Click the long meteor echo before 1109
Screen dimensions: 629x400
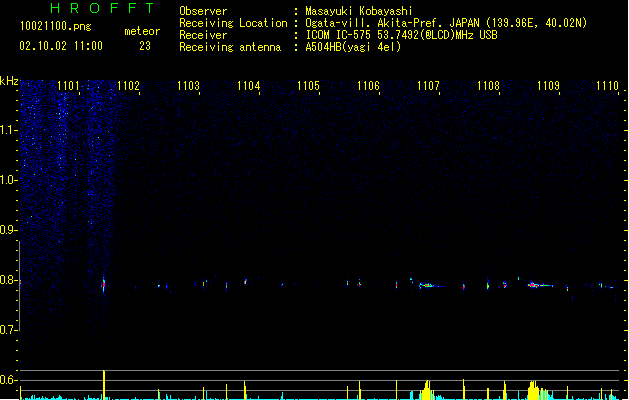540,285
